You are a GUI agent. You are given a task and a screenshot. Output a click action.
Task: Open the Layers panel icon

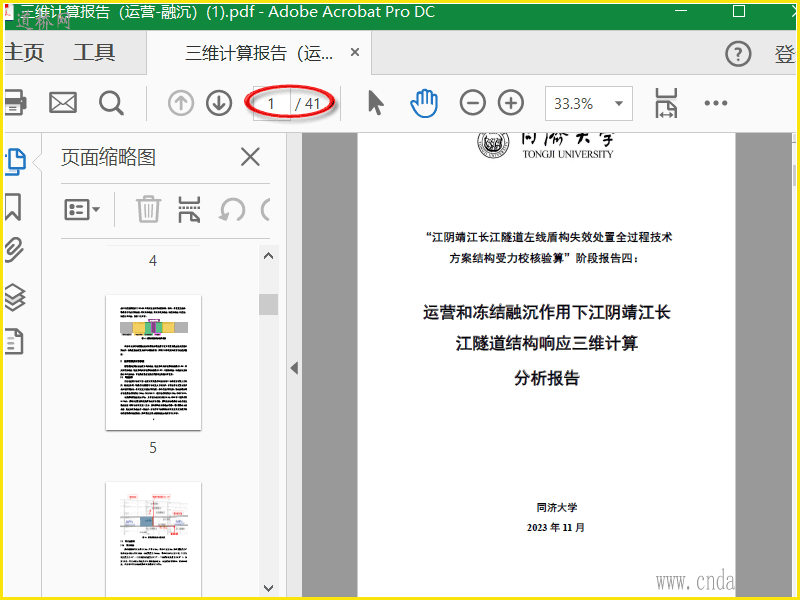click(x=15, y=297)
